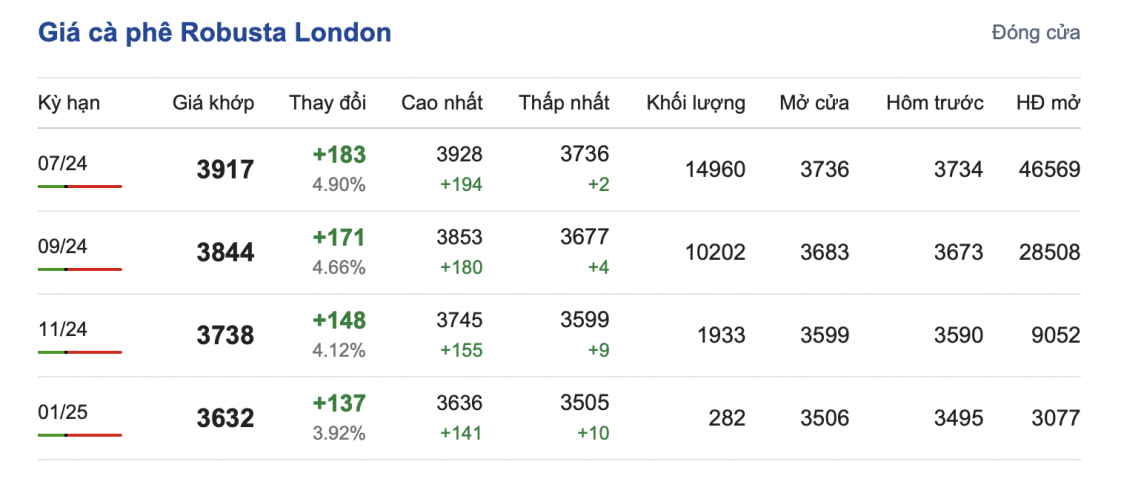This screenshot has width=1144, height=490.
Task: Click the Hôm trước column header
Action: (x=934, y=103)
